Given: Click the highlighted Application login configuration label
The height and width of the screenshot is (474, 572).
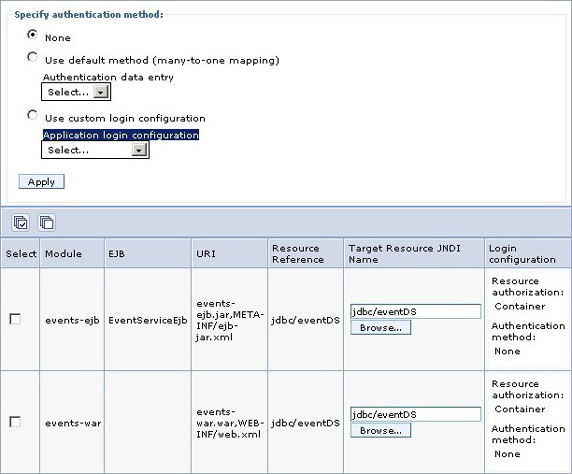Looking at the screenshot, I should 121,135.
